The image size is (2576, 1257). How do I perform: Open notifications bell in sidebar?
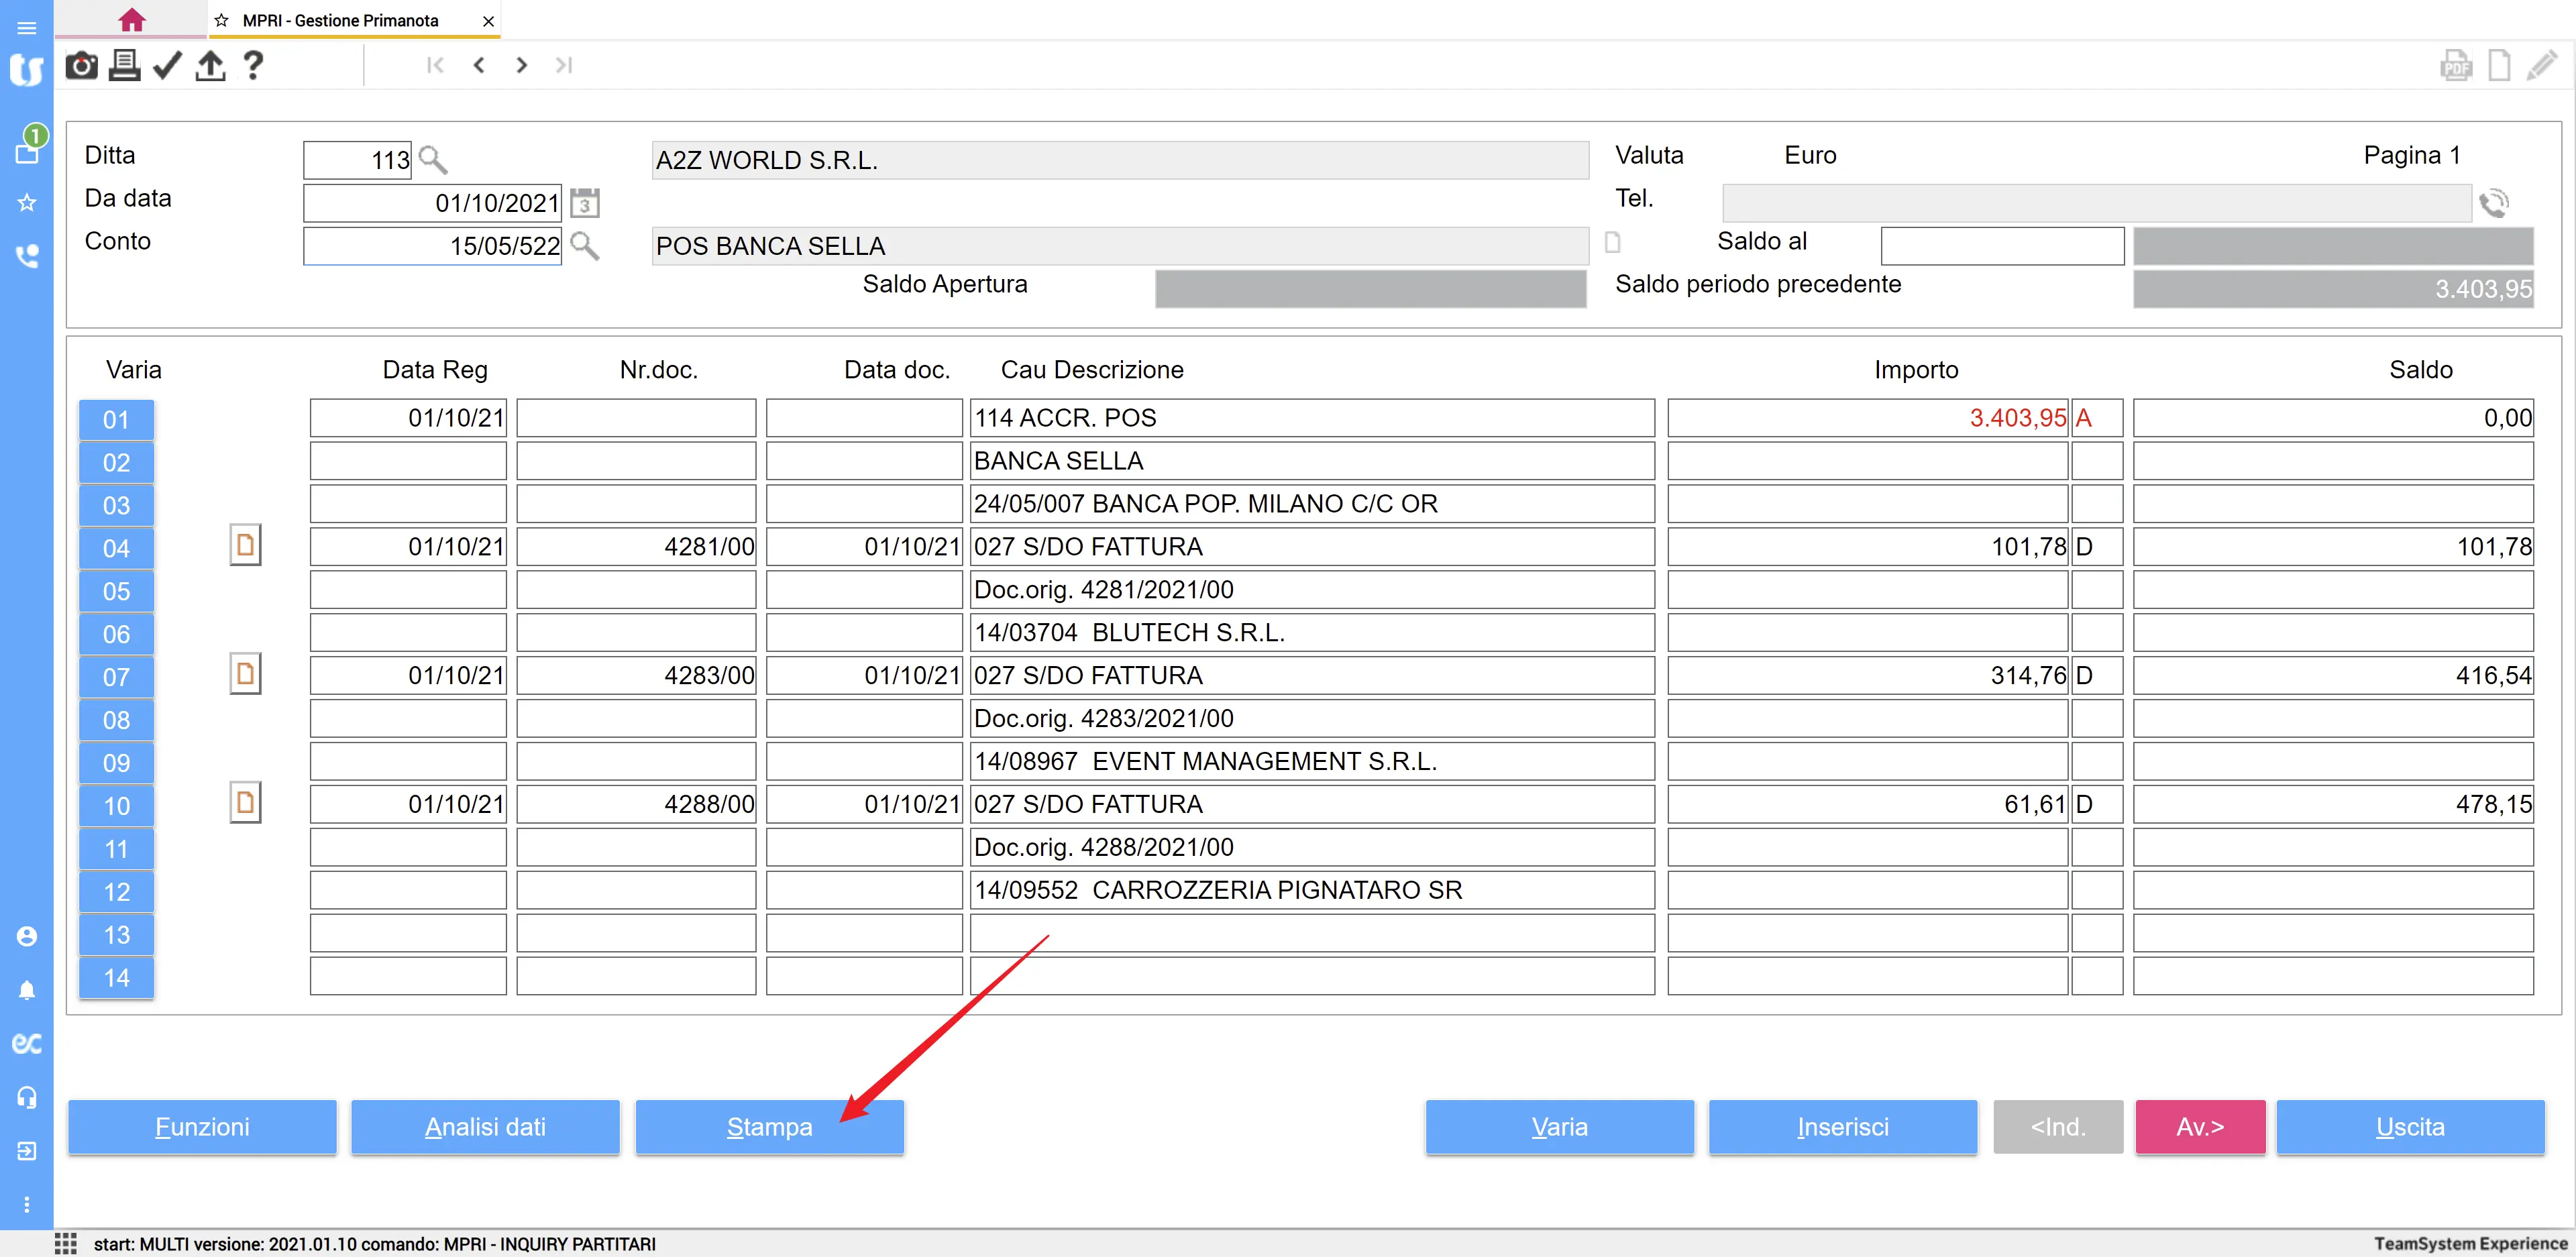pyautogui.click(x=27, y=990)
